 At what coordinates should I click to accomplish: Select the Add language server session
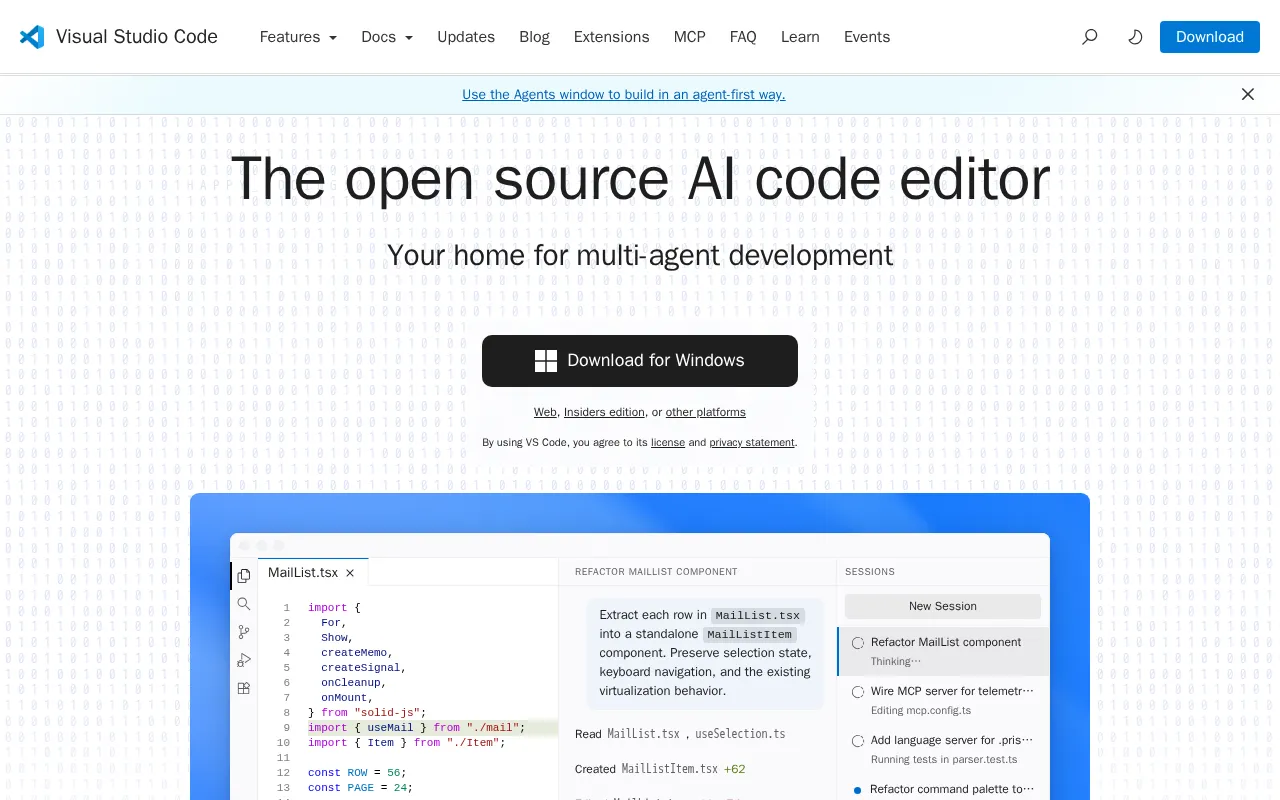943,749
